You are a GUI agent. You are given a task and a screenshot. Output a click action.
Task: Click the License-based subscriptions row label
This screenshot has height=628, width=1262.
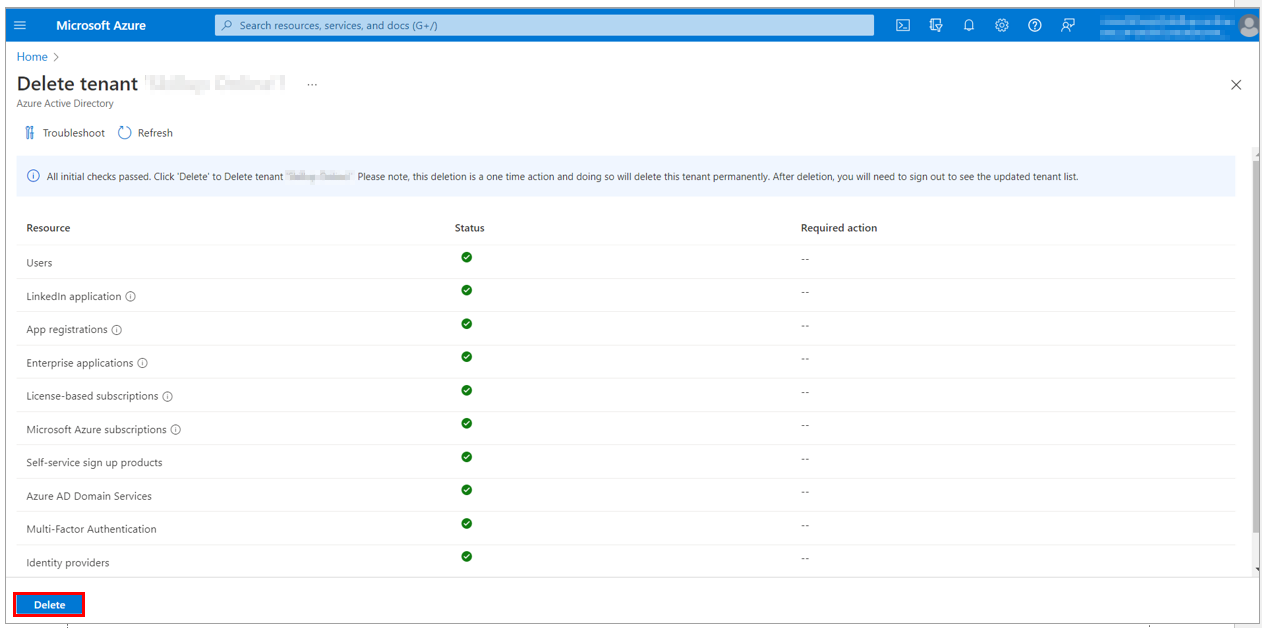(x=92, y=396)
